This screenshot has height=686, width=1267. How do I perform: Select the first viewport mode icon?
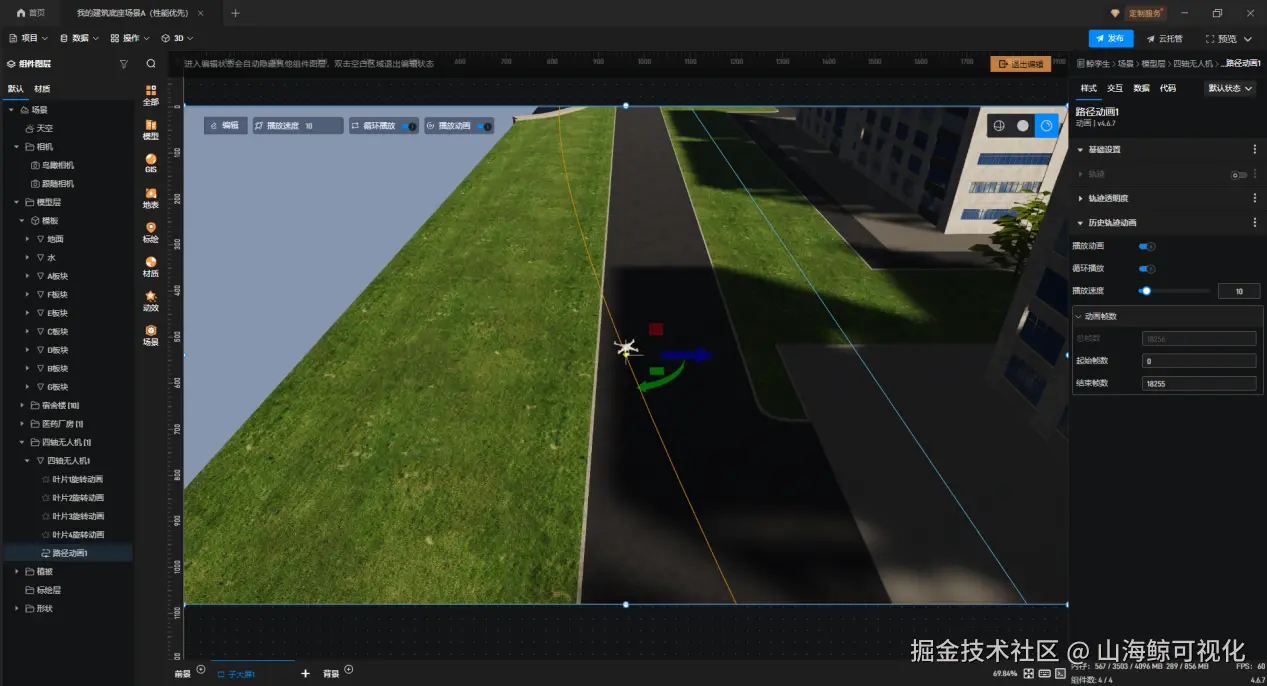[999, 126]
